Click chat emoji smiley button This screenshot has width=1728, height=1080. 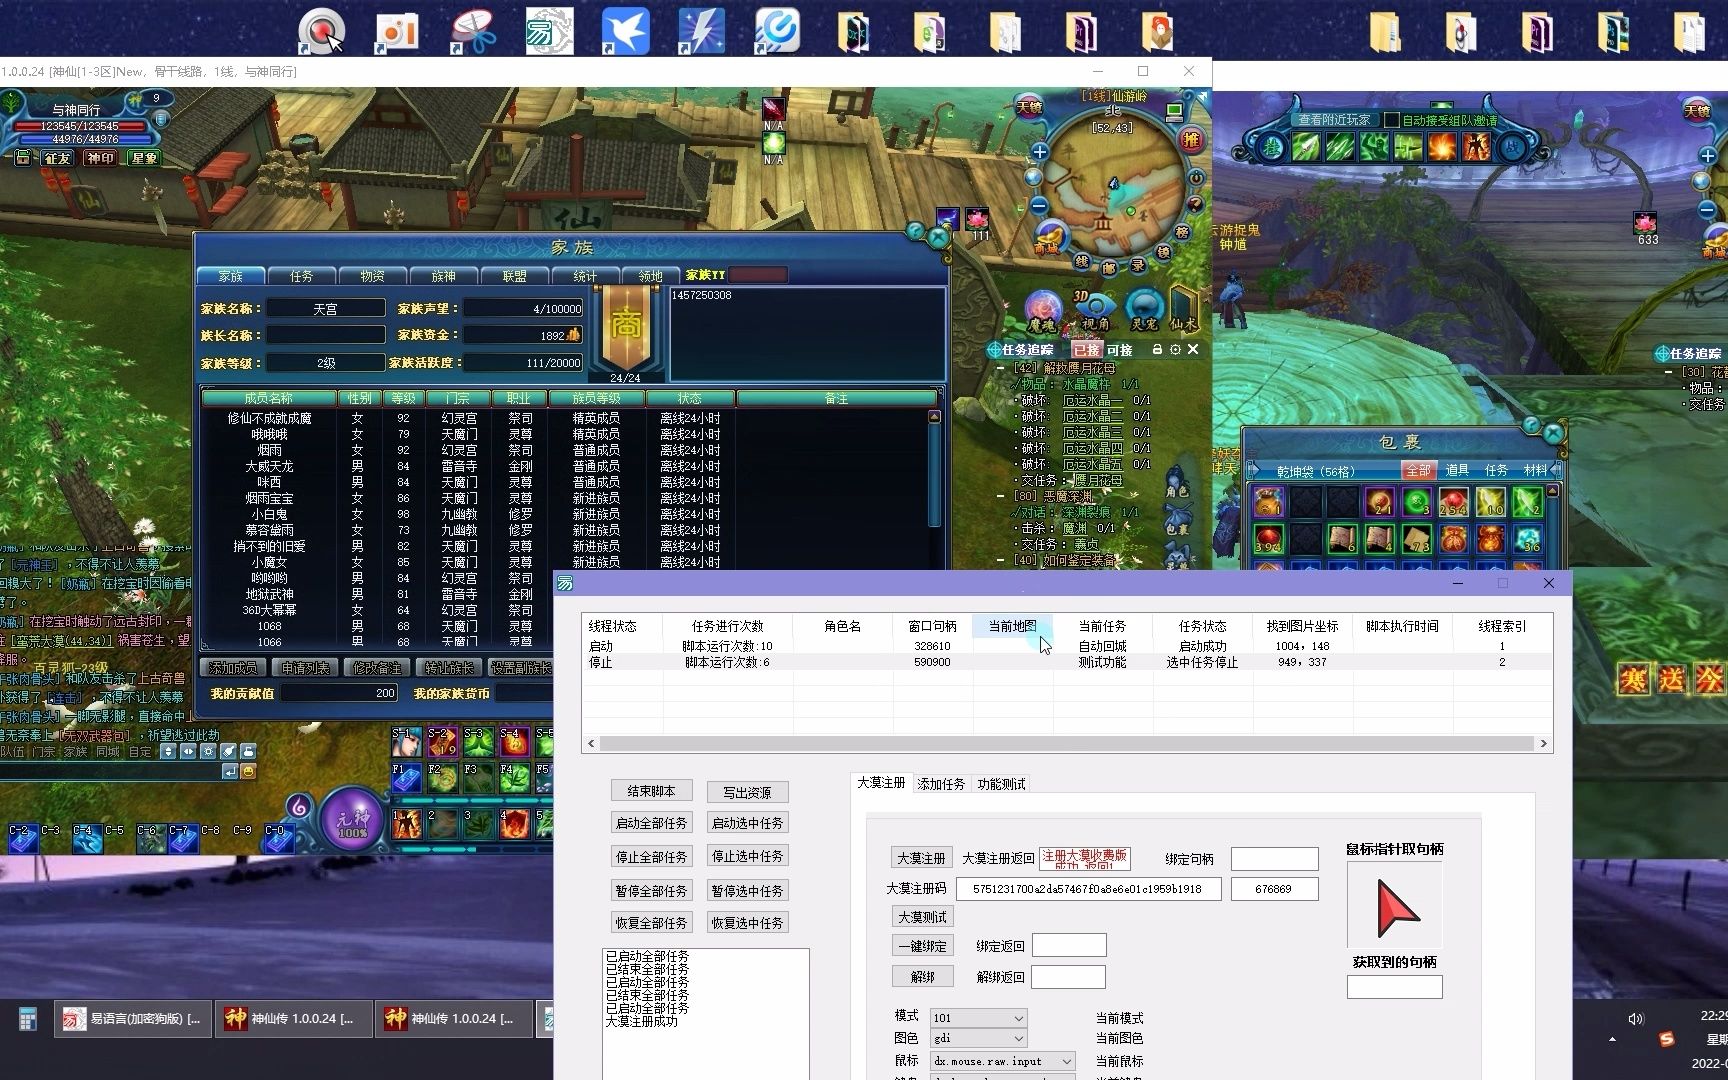click(248, 772)
